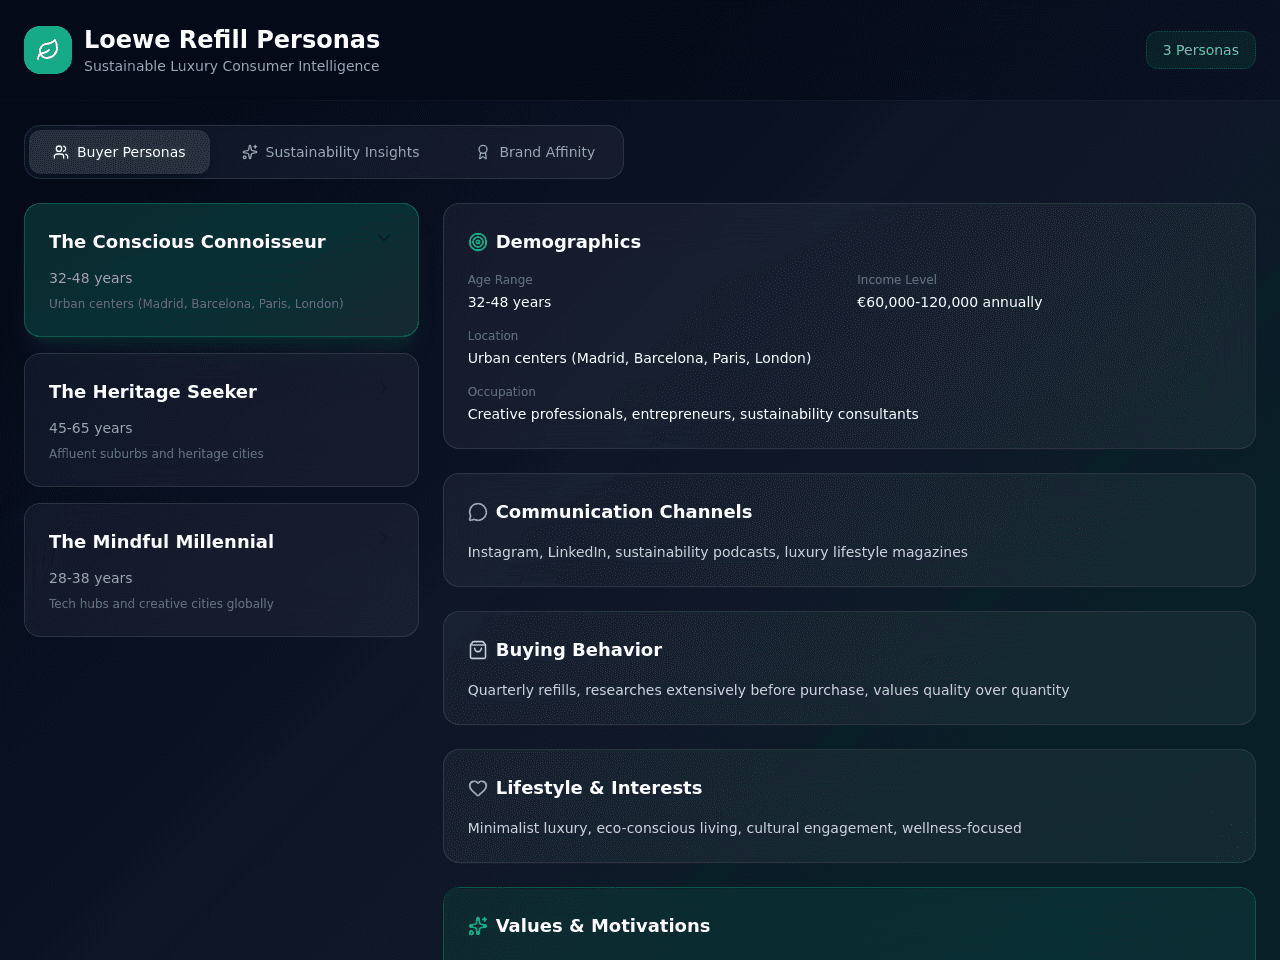Click the Lifestyle & Interests heart icon
1280x960 pixels.
pos(478,788)
